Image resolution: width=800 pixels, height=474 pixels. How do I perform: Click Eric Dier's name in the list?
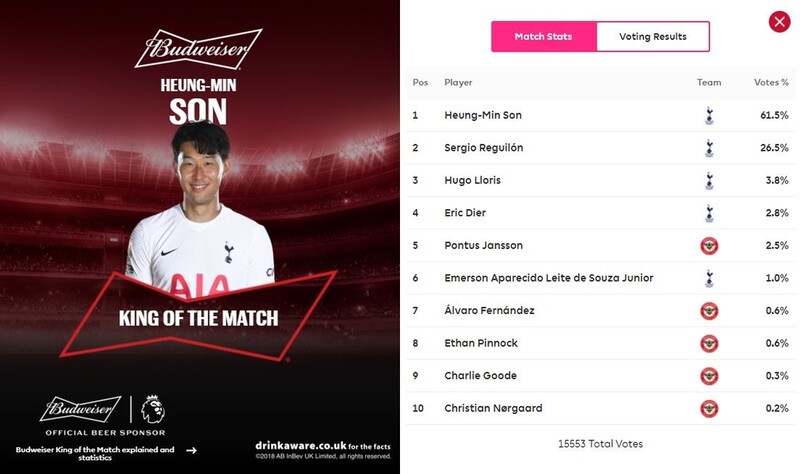pyautogui.click(x=464, y=213)
